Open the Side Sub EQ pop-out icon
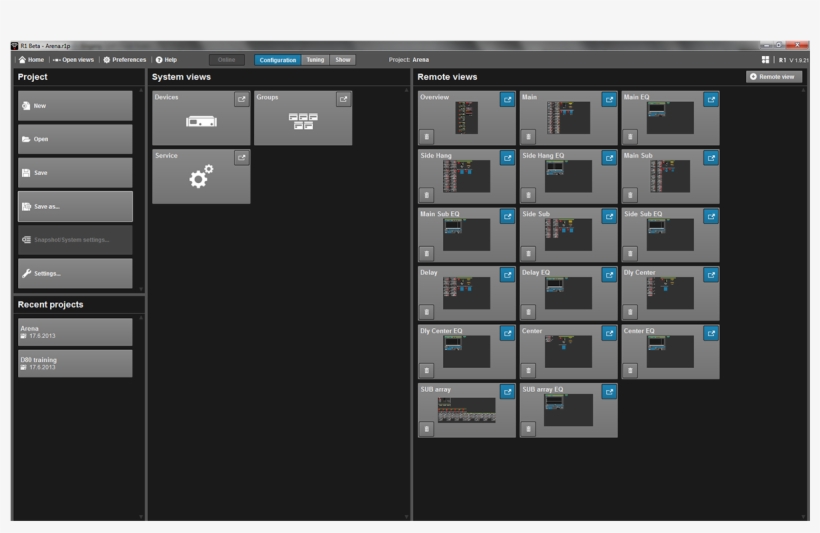The image size is (820, 533). pyautogui.click(x=711, y=217)
